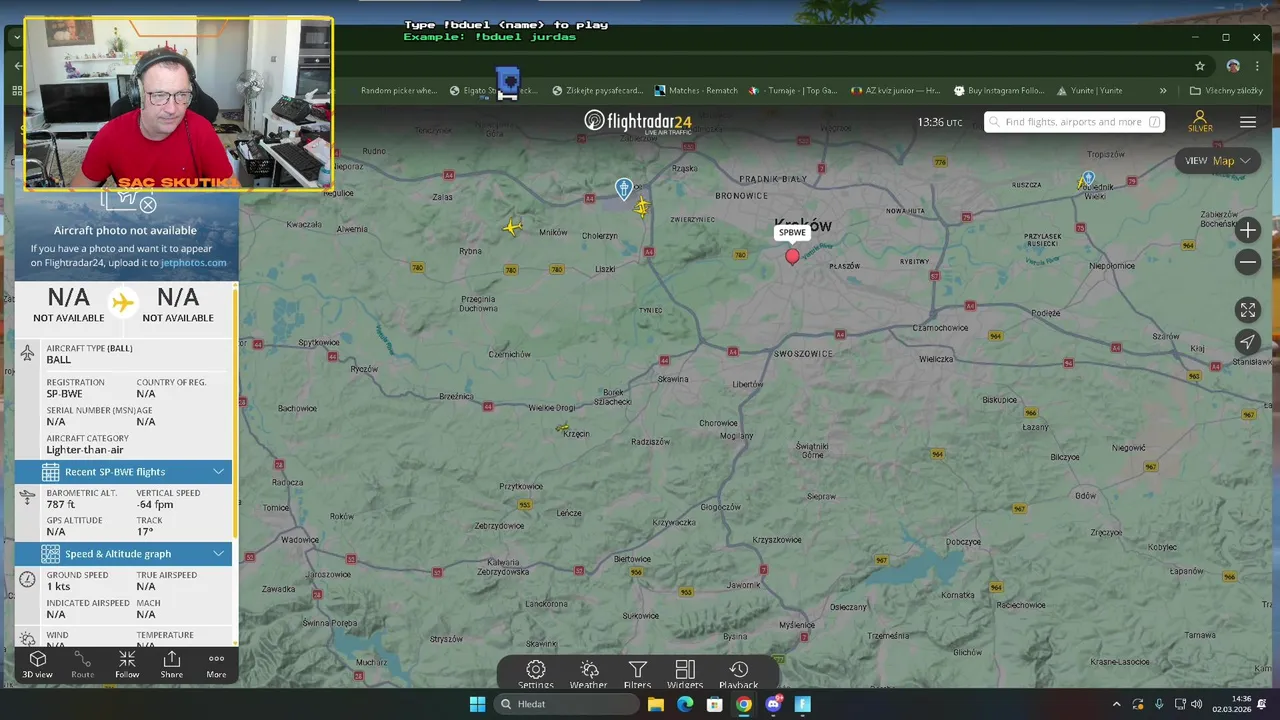Click the 787 ft barometric altitude value

click(60, 504)
